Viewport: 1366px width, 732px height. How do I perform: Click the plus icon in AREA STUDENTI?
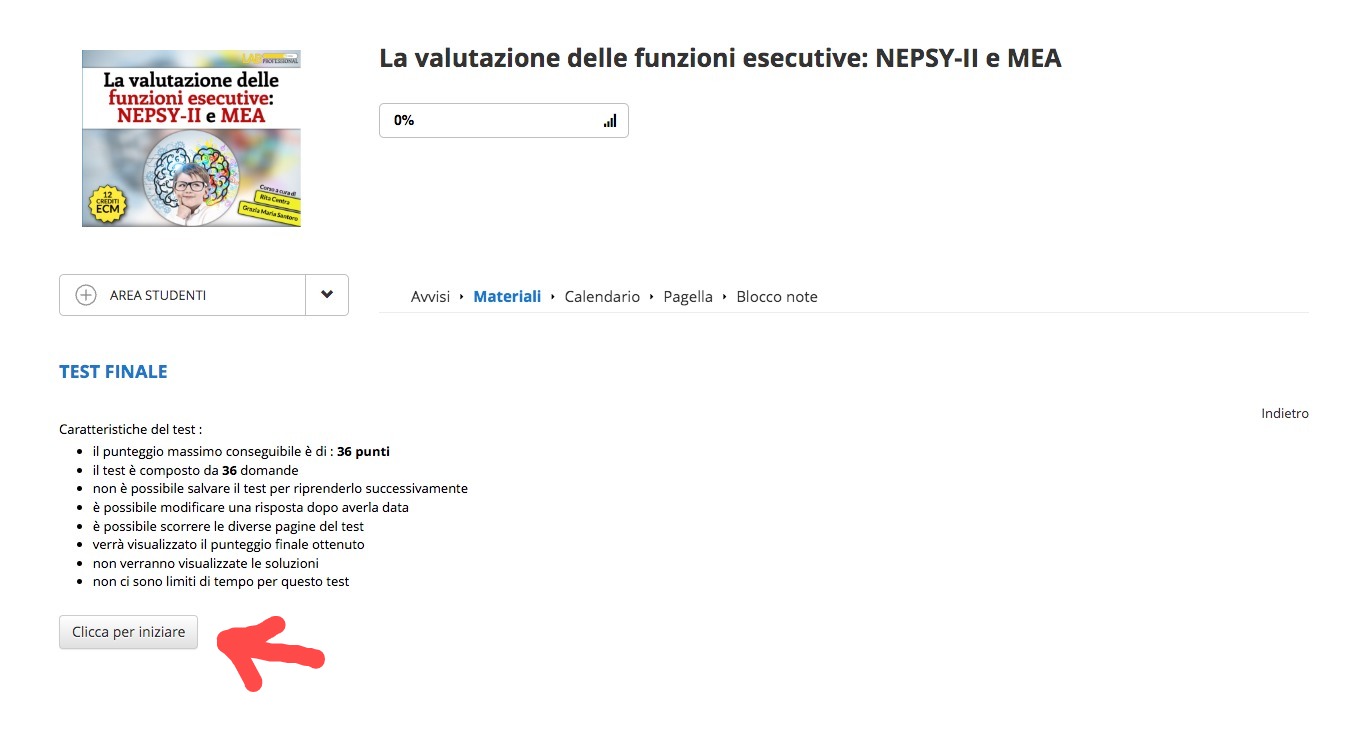(x=86, y=295)
